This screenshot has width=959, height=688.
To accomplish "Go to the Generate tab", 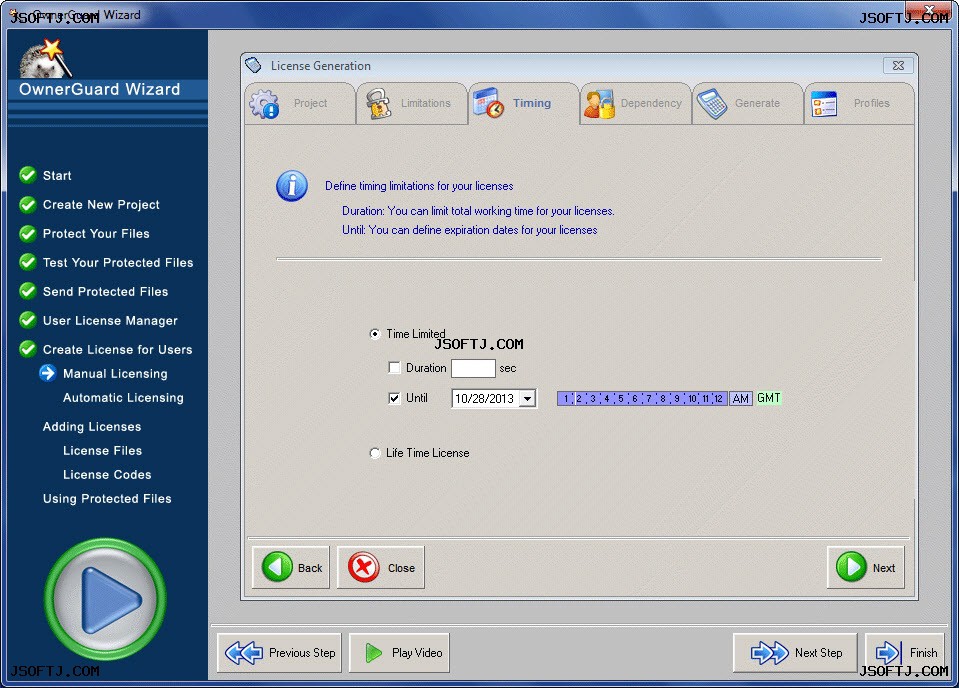I will (x=747, y=103).
